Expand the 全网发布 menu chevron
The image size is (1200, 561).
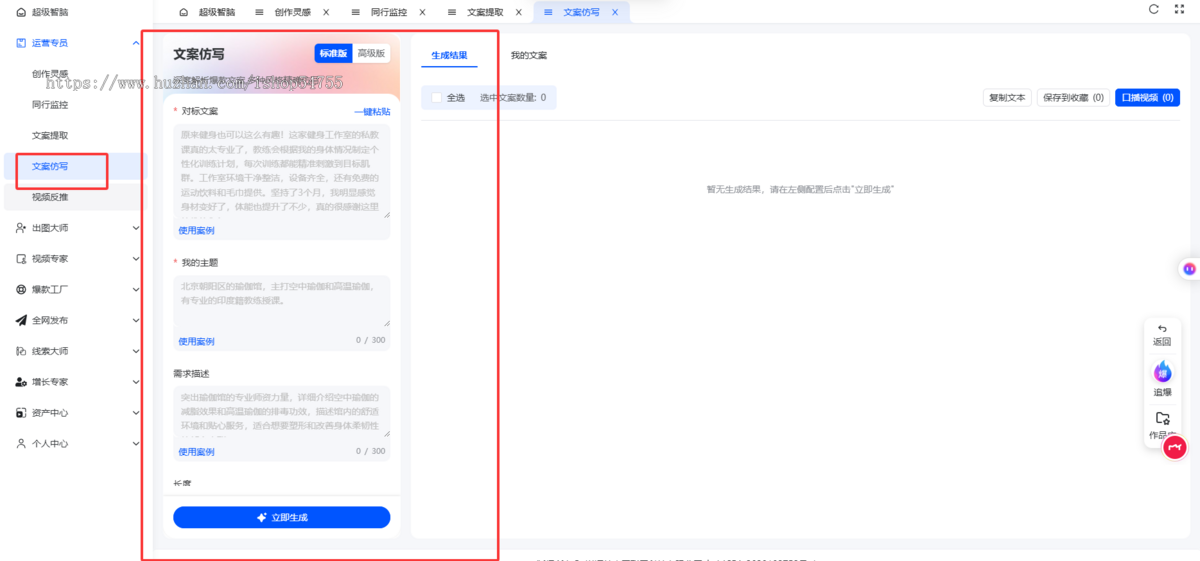pos(136,320)
